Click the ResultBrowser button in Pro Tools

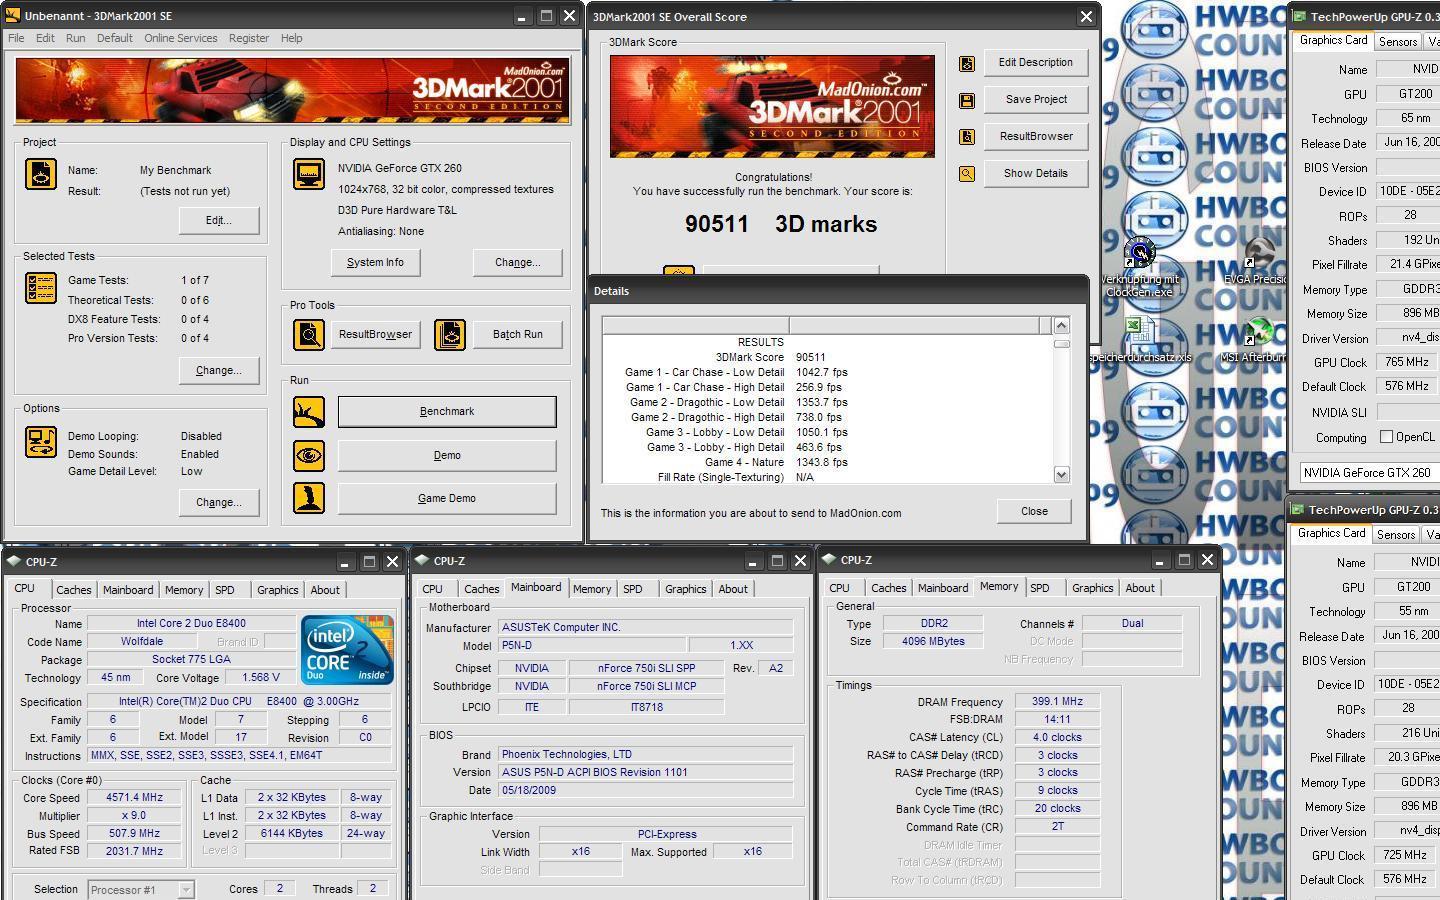[x=375, y=334]
